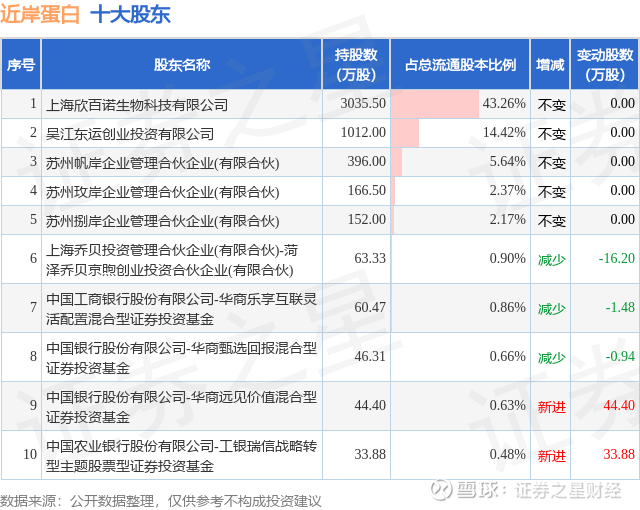
Task: Click the 33.88 value in the 持股数 column
Action: [370, 454]
